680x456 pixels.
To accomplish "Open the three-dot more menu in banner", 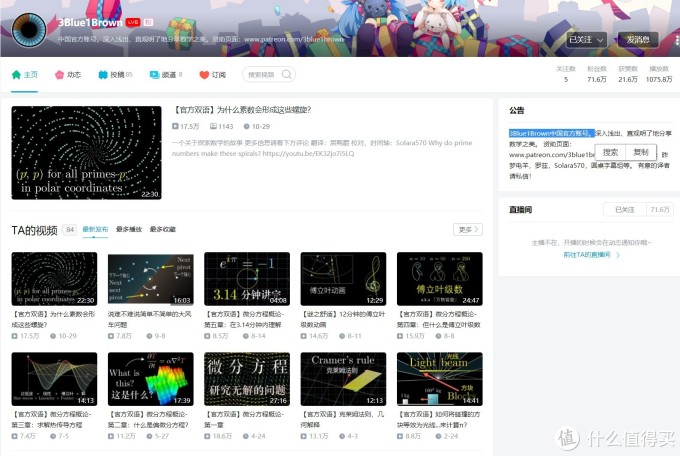I will pos(677,40).
